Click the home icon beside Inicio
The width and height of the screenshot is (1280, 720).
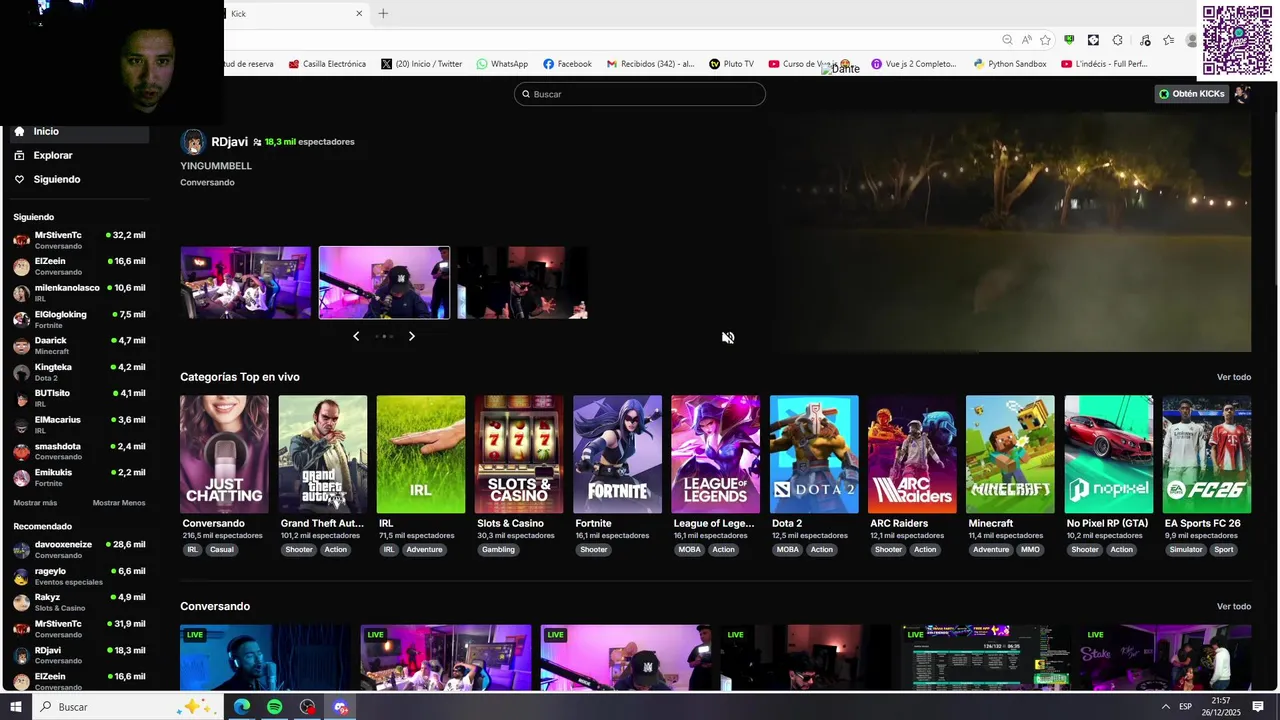19,131
